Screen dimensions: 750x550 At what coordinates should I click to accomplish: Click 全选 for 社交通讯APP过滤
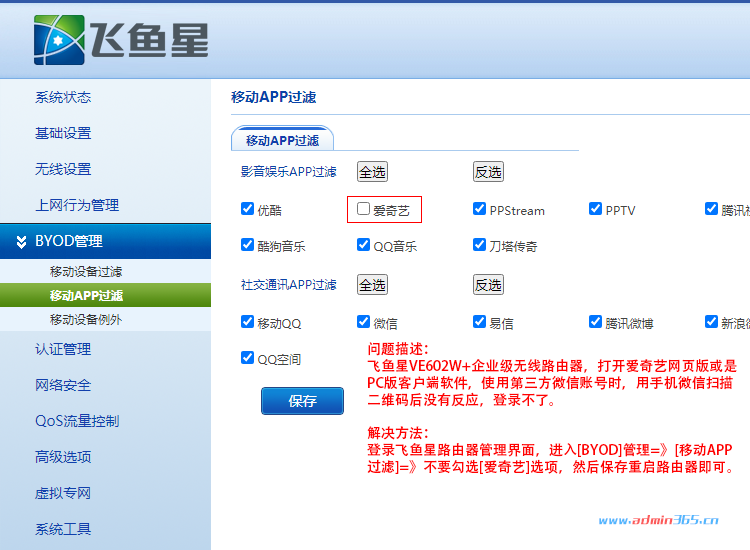(x=372, y=285)
